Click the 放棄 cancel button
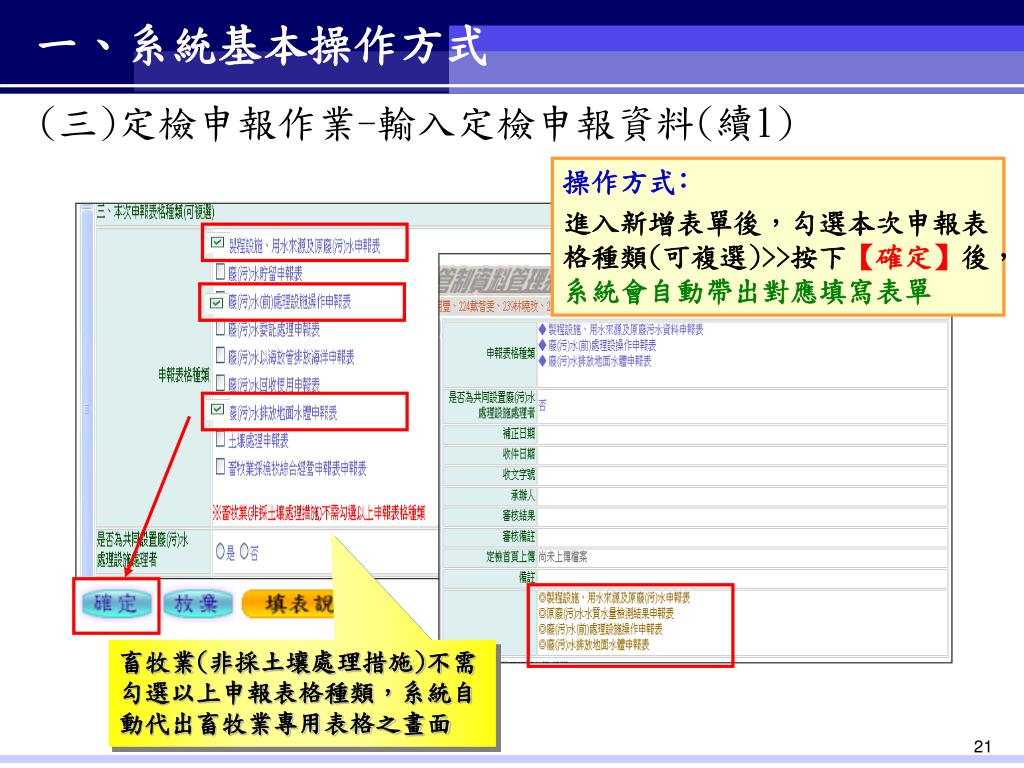This screenshot has height=768, width=1024. 197,603
